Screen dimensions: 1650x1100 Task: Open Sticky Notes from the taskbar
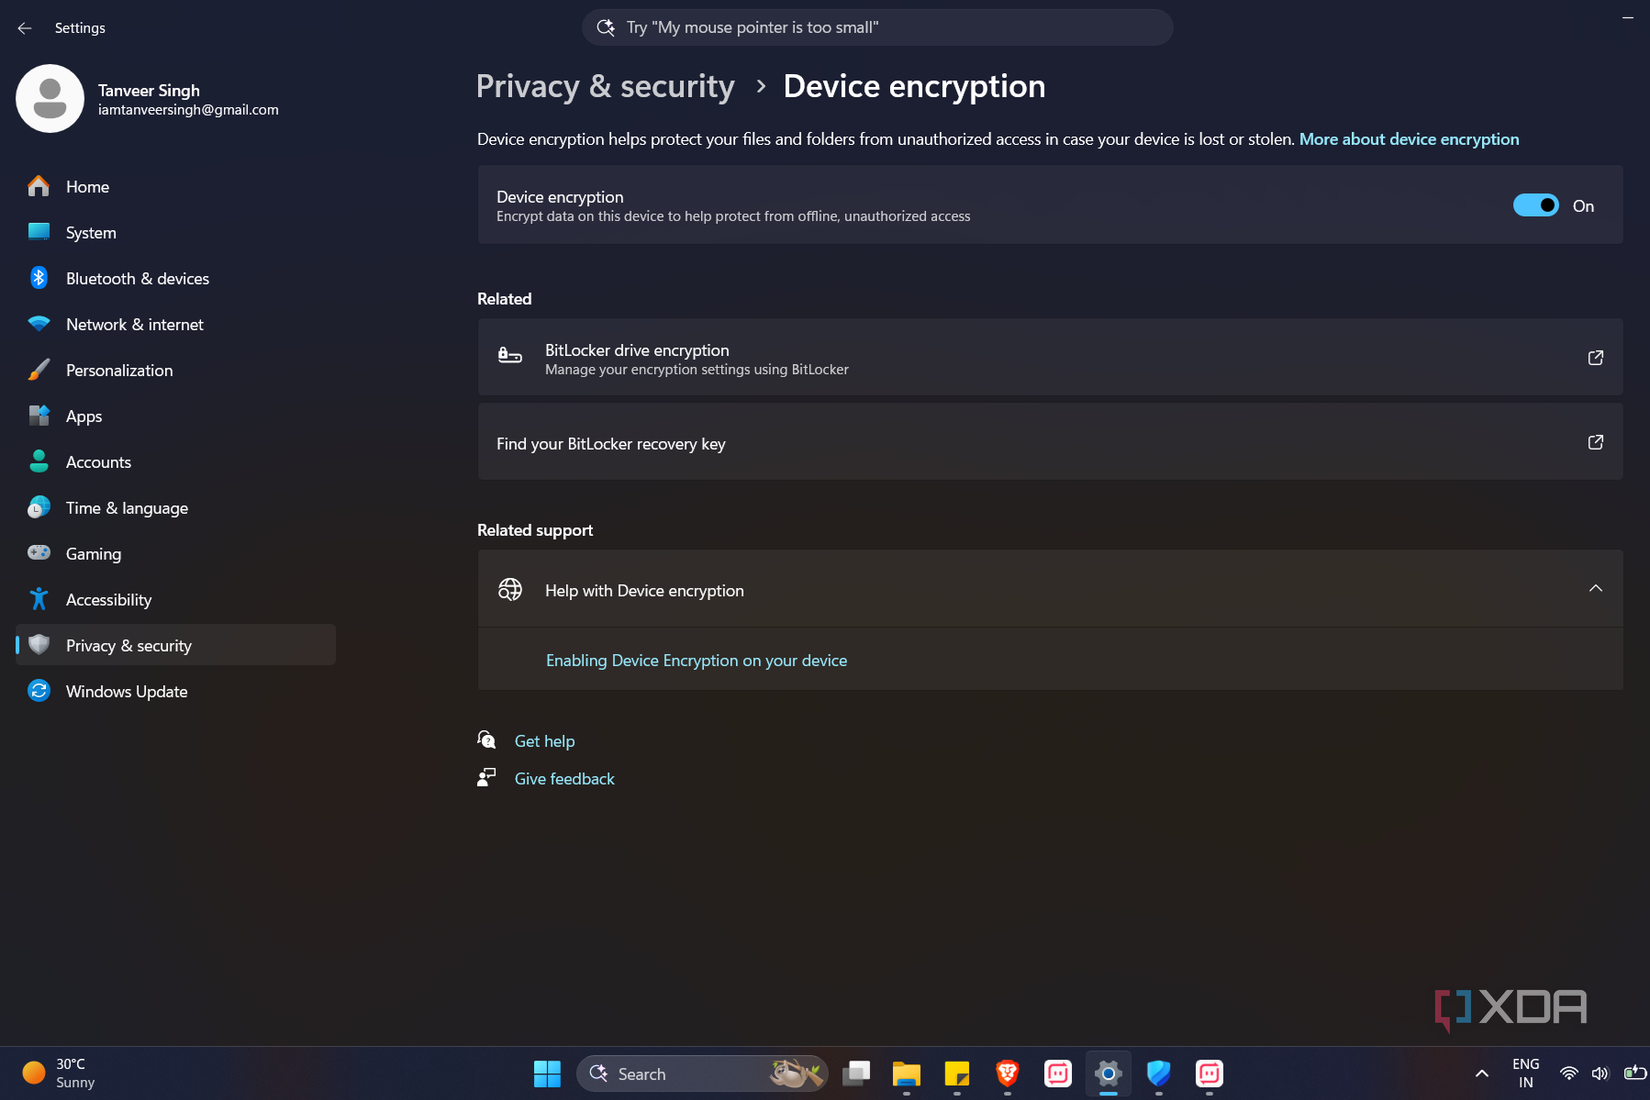[x=957, y=1074]
